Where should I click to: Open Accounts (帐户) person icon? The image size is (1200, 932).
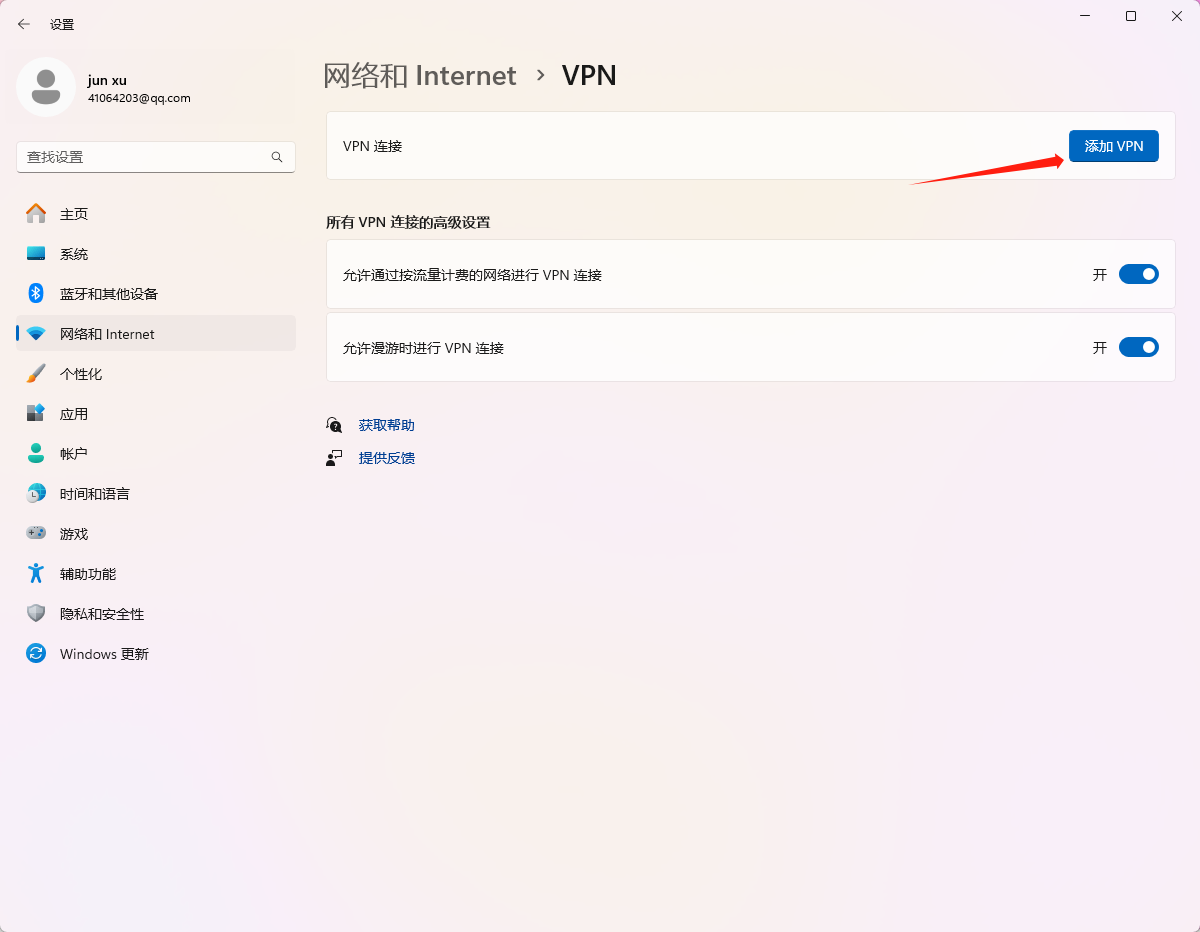coord(36,454)
